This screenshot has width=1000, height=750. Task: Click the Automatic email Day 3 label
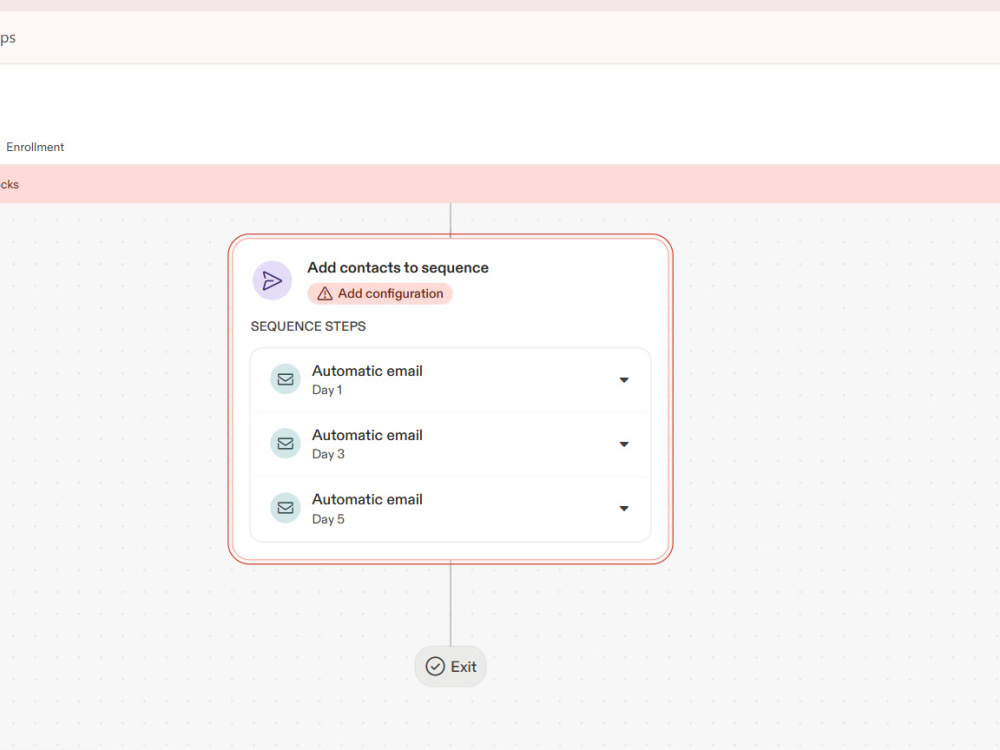[x=367, y=436]
